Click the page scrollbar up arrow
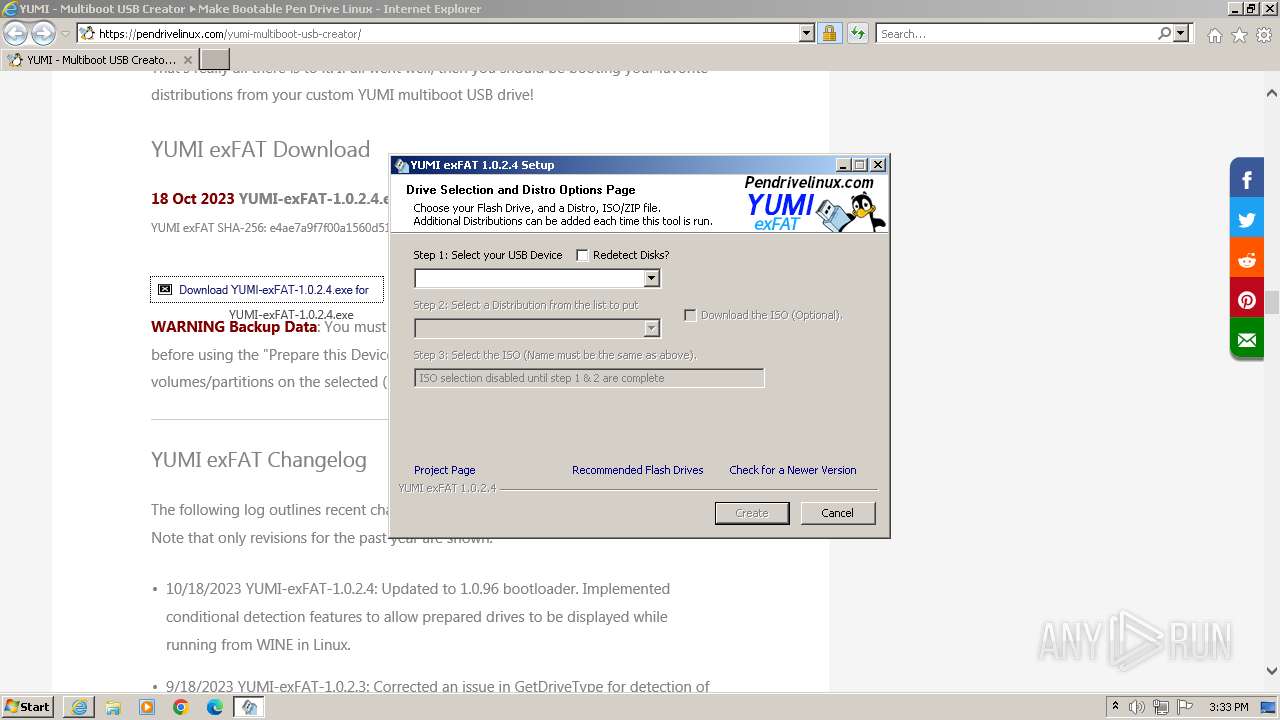The image size is (1280, 720). point(1272,94)
